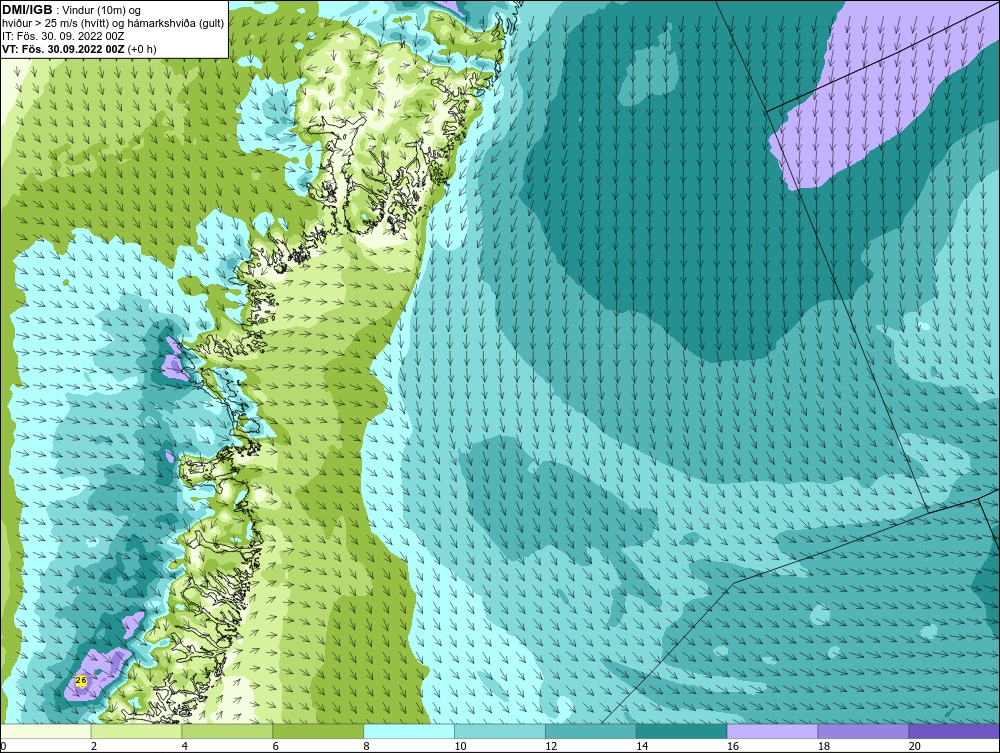Image resolution: width=1000 pixels, height=753 pixels.
Task: Select the 4–6 m/s green legend swatch
Action: [x=227, y=731]
